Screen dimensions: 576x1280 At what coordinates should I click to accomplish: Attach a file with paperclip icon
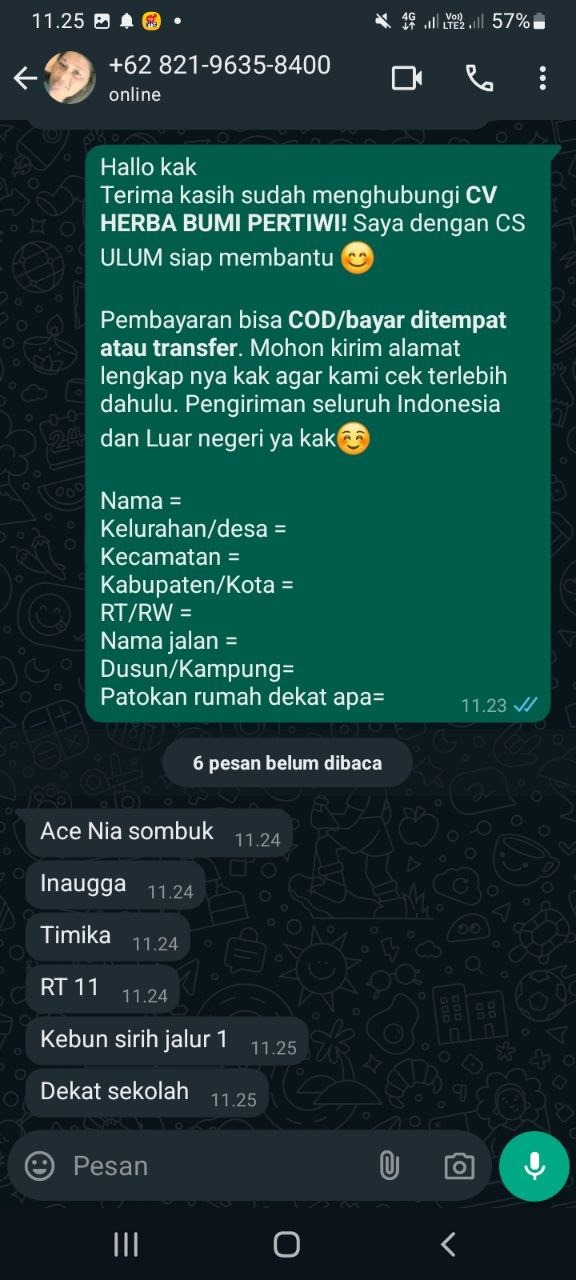[389, 1165]
